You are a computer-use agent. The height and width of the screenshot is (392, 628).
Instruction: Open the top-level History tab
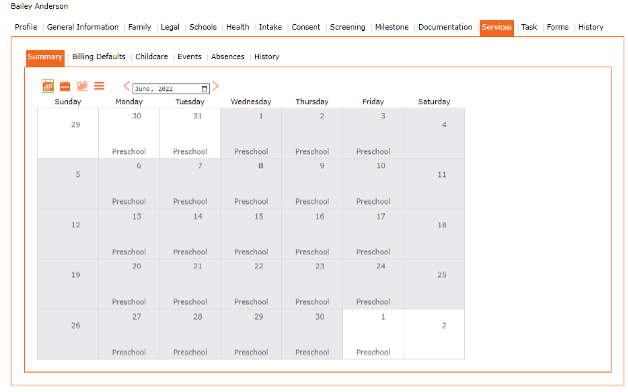pyautogui.click(x=591, y=27)
